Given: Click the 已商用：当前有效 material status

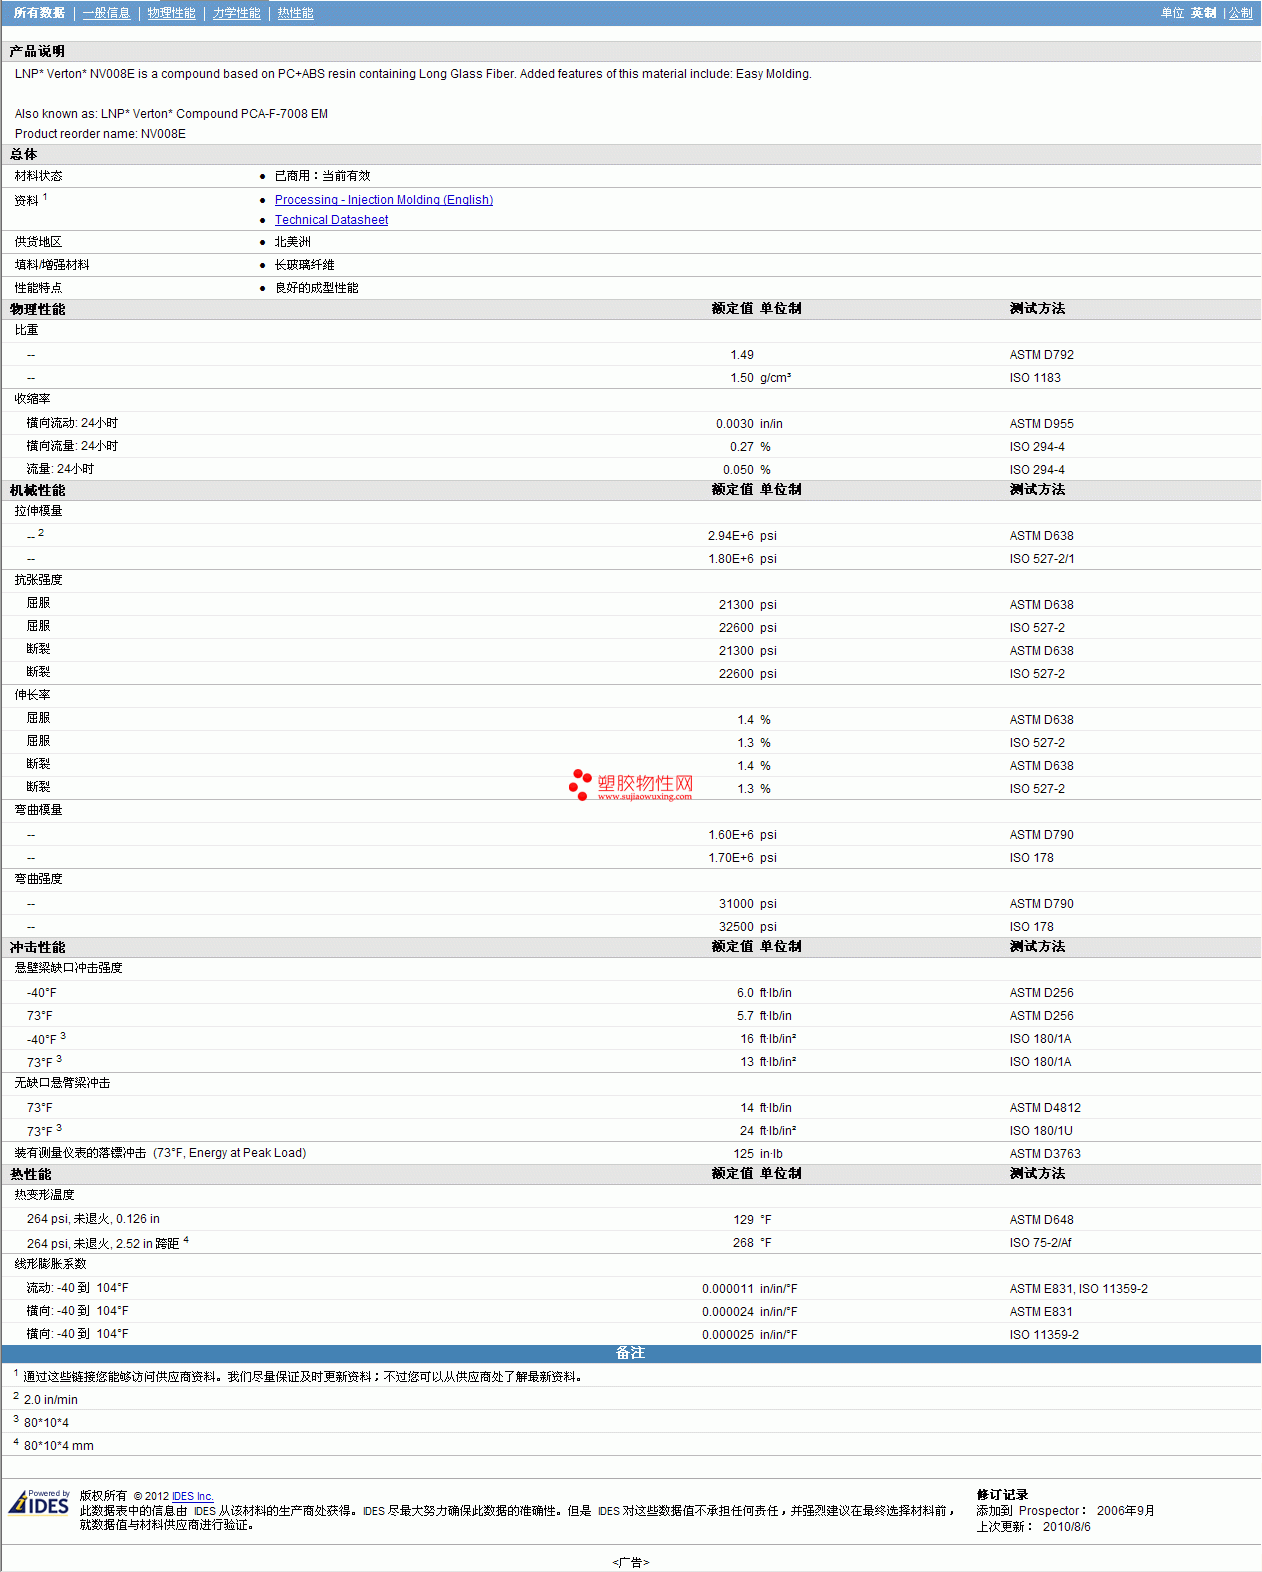Looking at the screenshot, I should point(323,176).
